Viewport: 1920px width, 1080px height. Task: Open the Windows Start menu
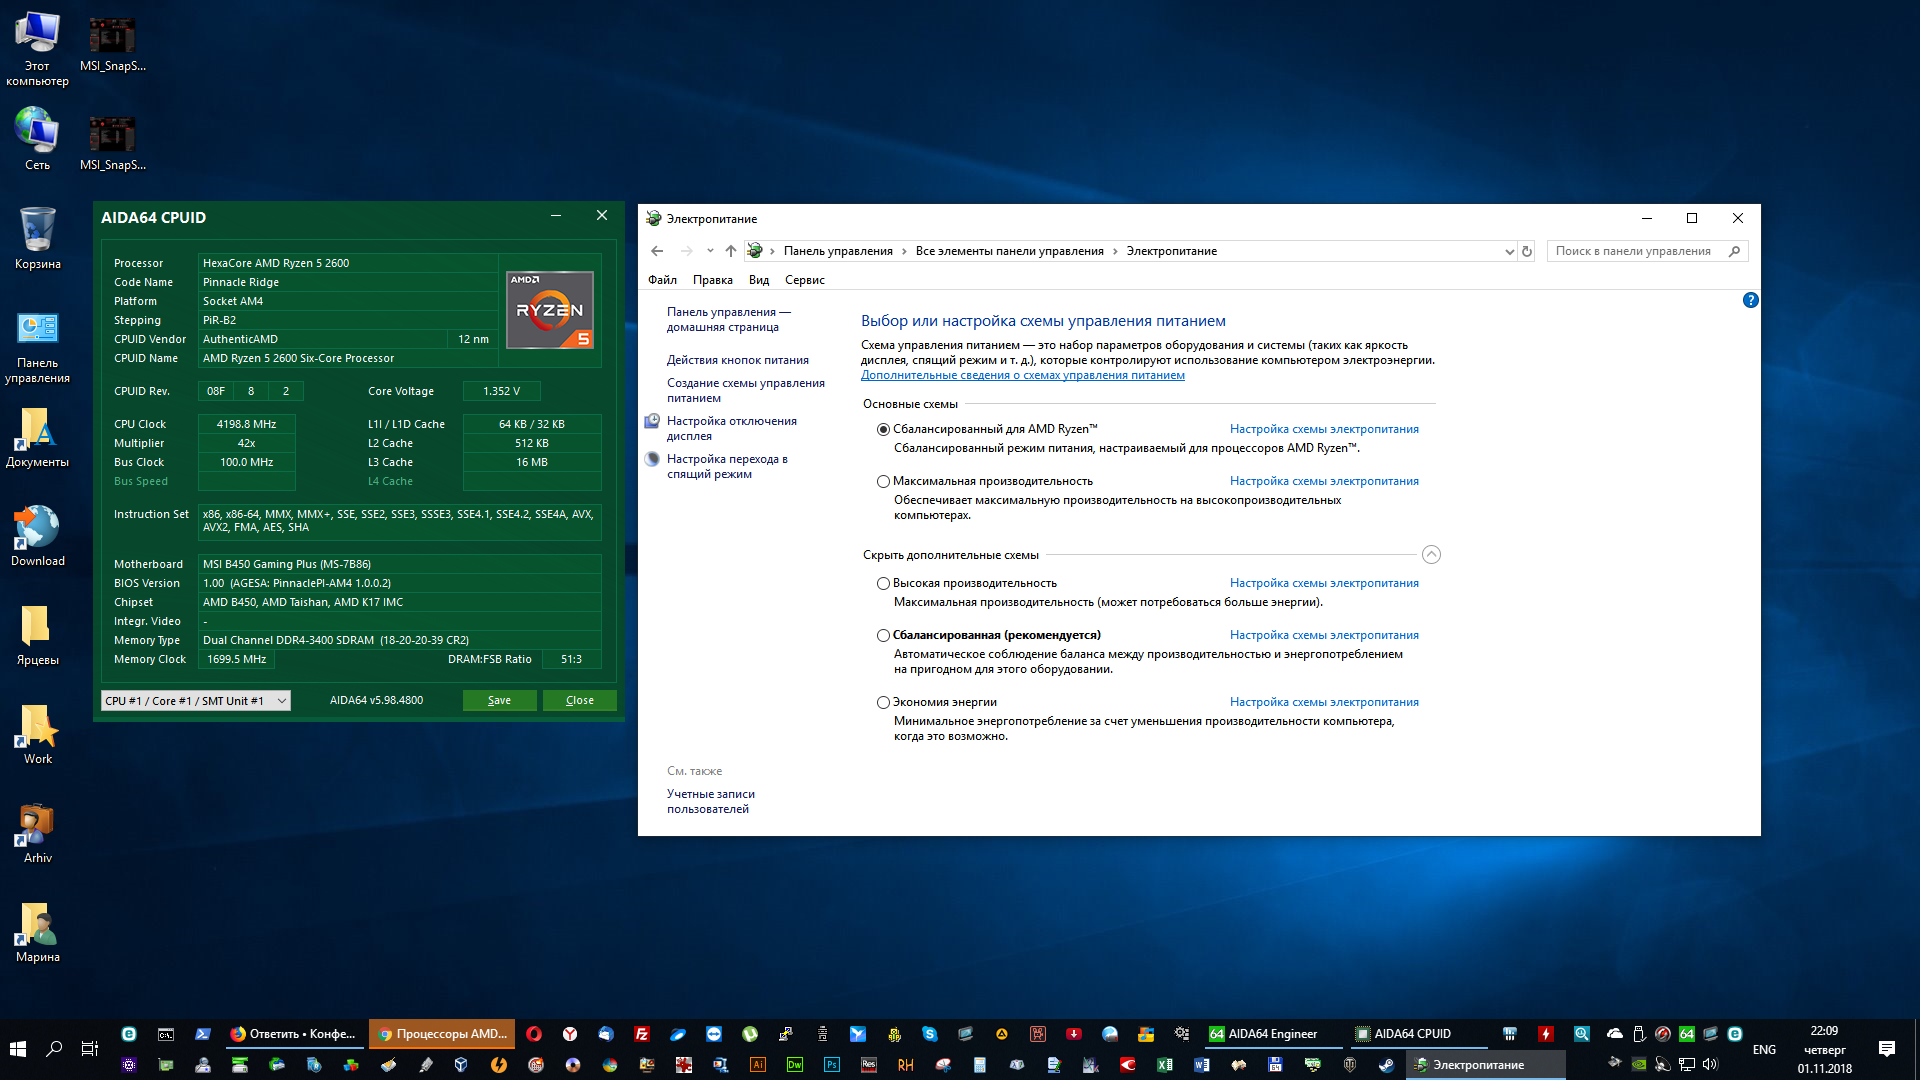(17, 1048)
